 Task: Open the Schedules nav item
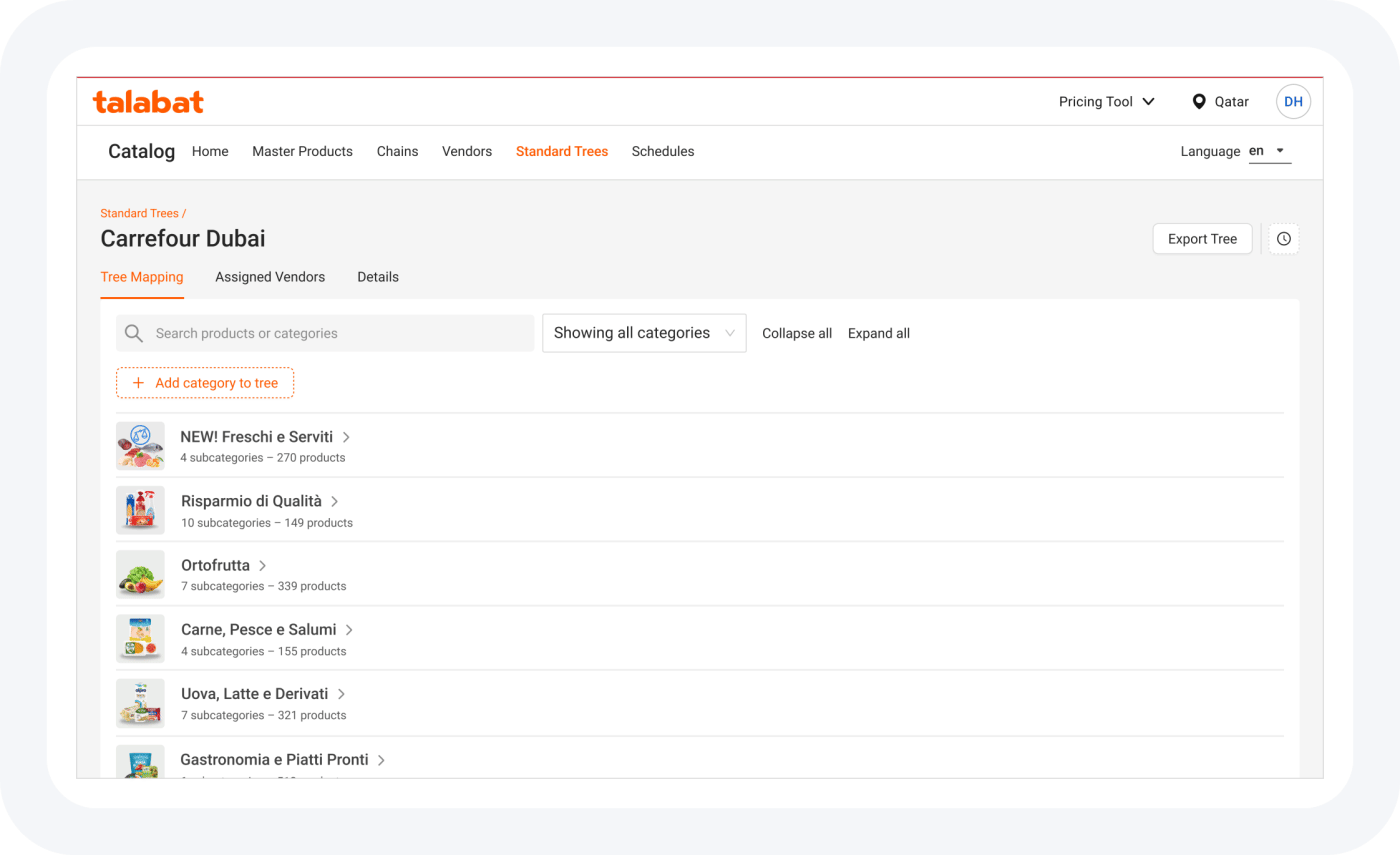pyautogui.click(x=663, y=151)
